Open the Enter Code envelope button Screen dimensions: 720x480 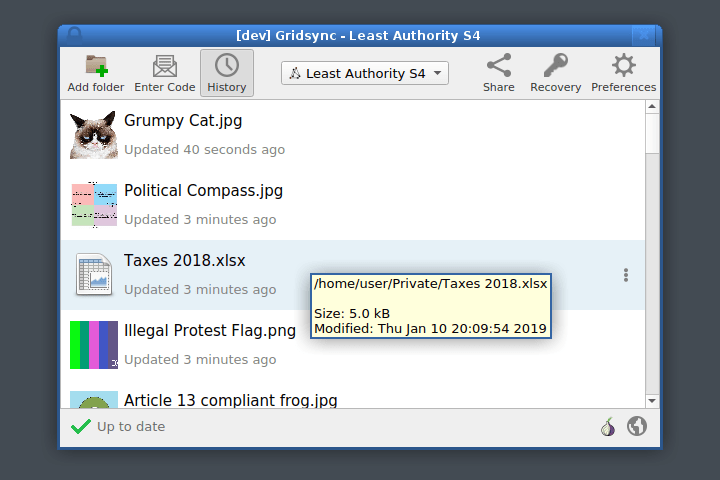click(x=165, y=73)
